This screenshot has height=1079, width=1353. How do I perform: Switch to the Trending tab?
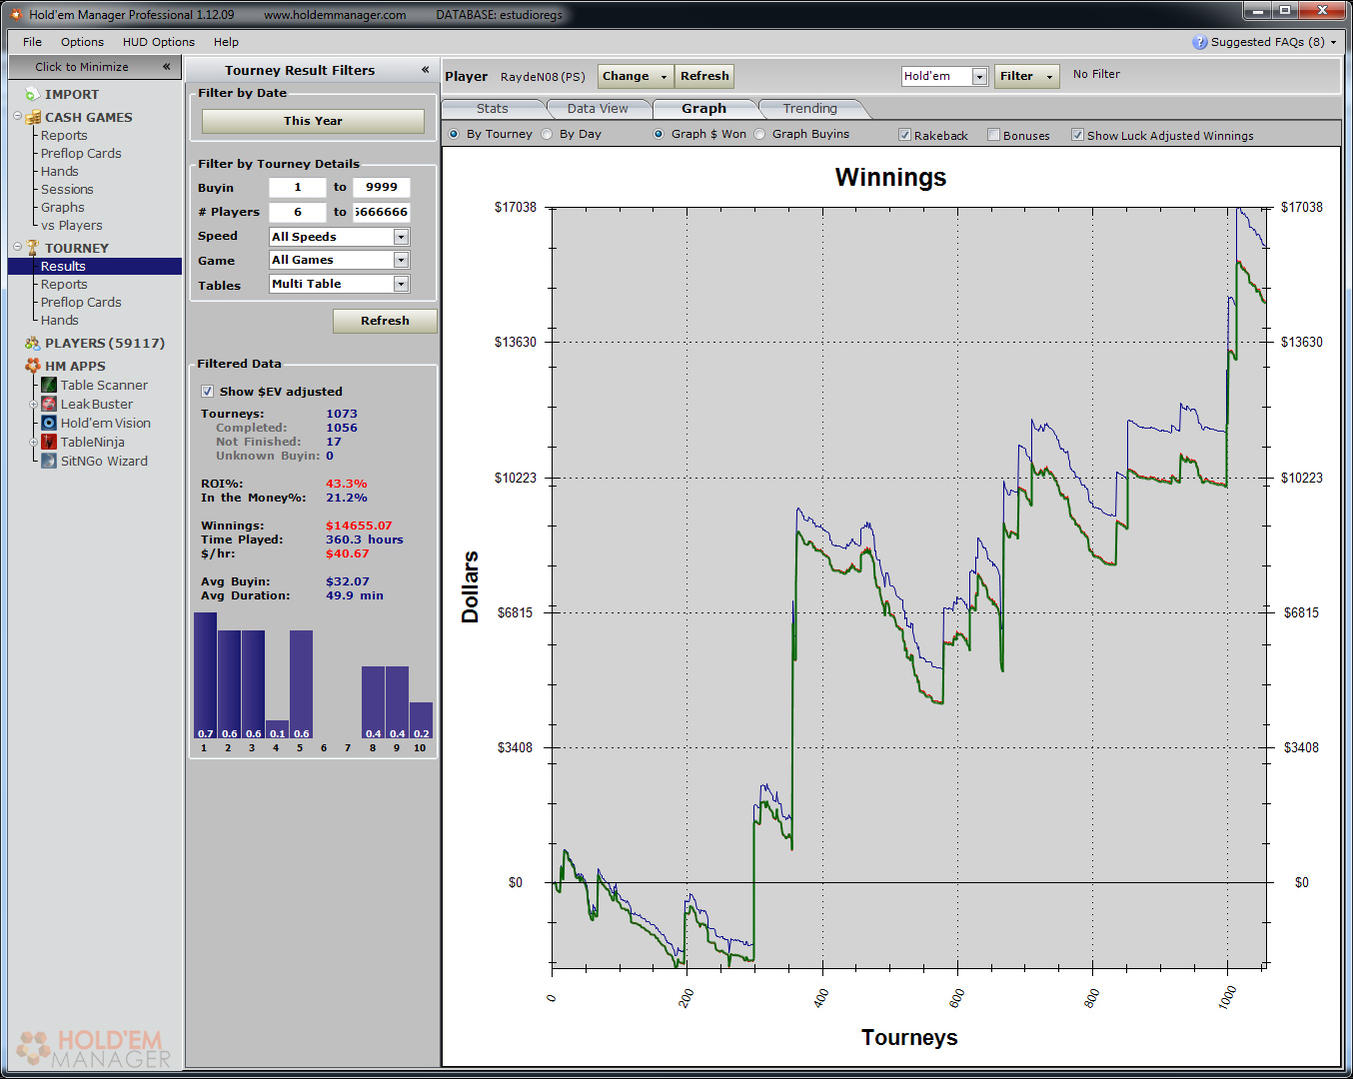(x=810, y=109)
